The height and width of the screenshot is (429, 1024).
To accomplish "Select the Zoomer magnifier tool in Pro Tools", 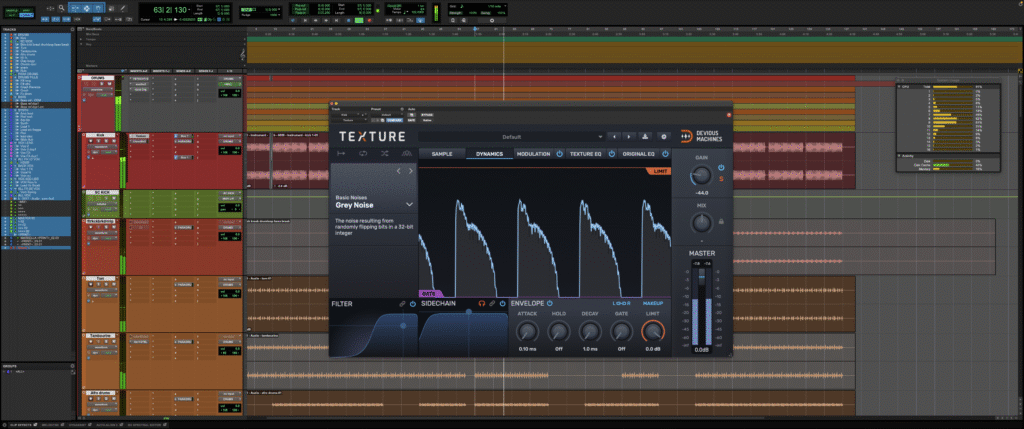I will click(x=61, y=8).
